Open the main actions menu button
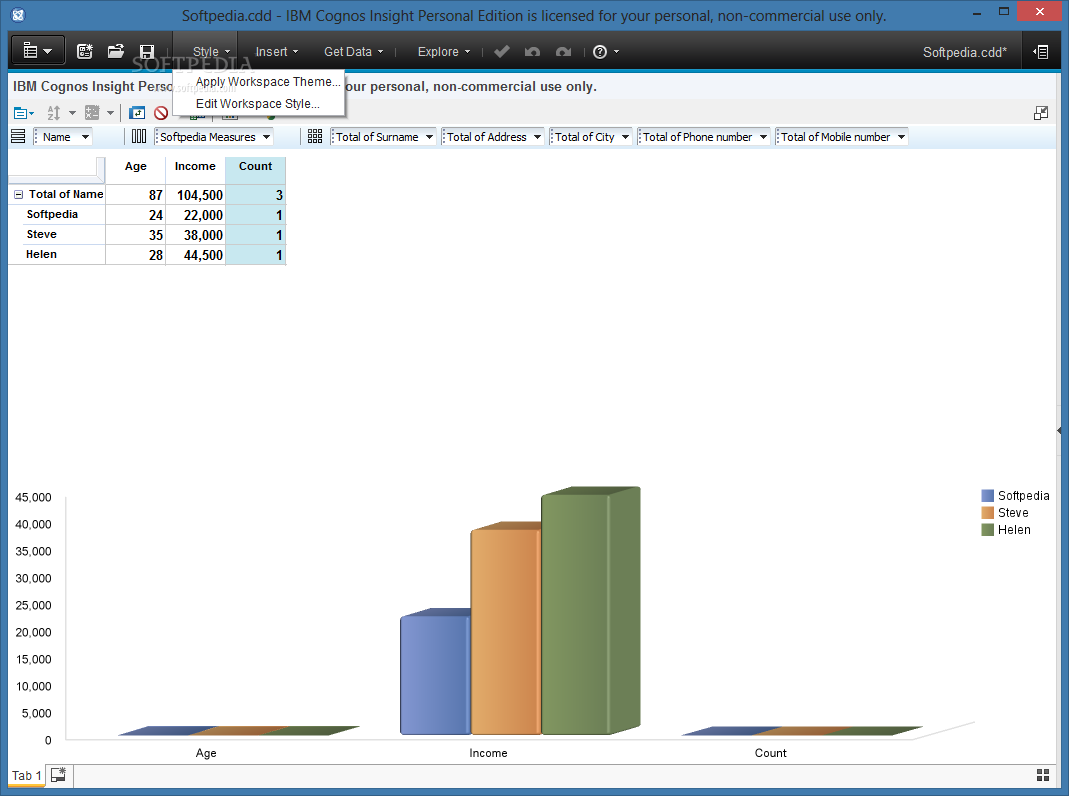 38,51
